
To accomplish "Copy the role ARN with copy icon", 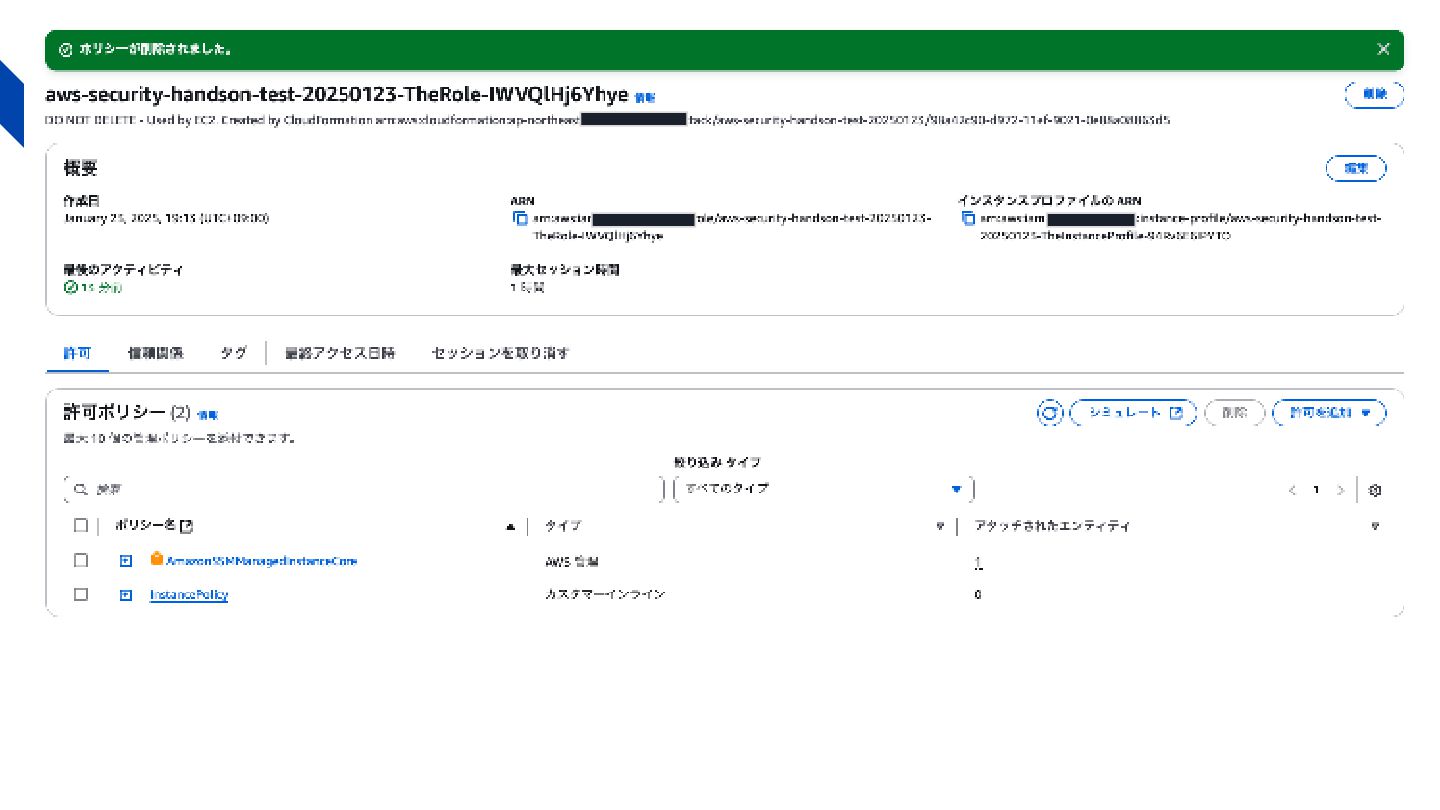I will click(x=519, y=218).
